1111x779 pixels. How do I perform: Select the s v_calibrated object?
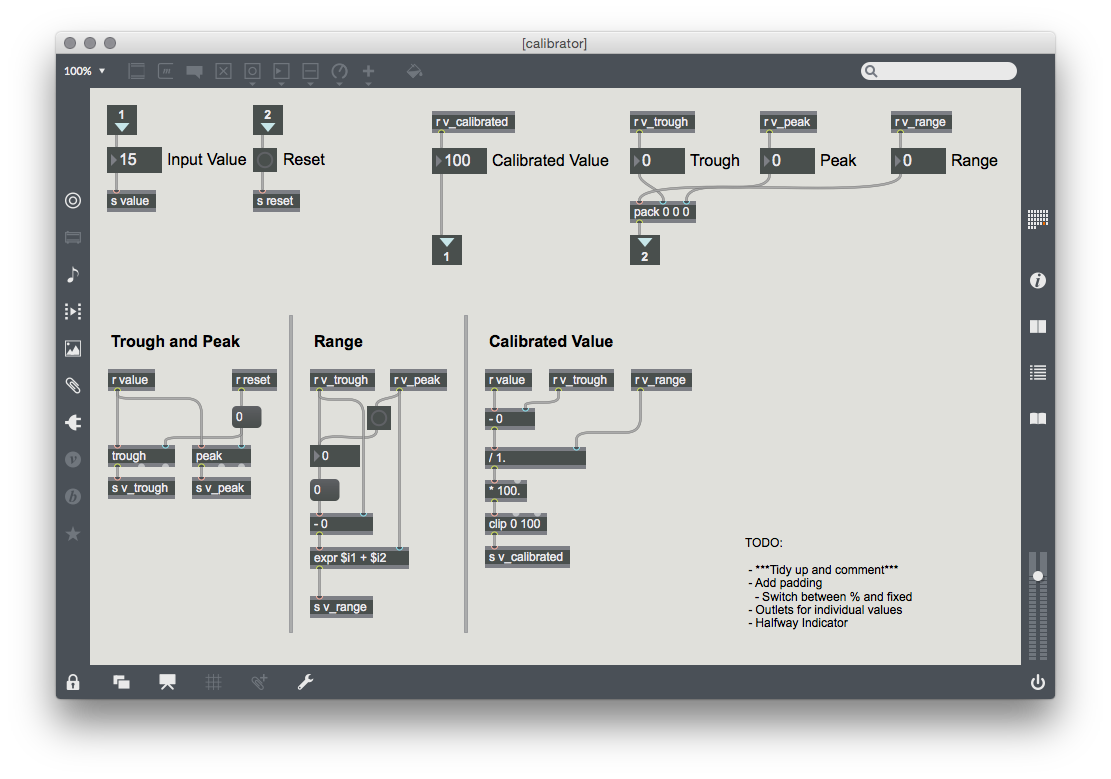pyautogui.click(x=527, y=557)
